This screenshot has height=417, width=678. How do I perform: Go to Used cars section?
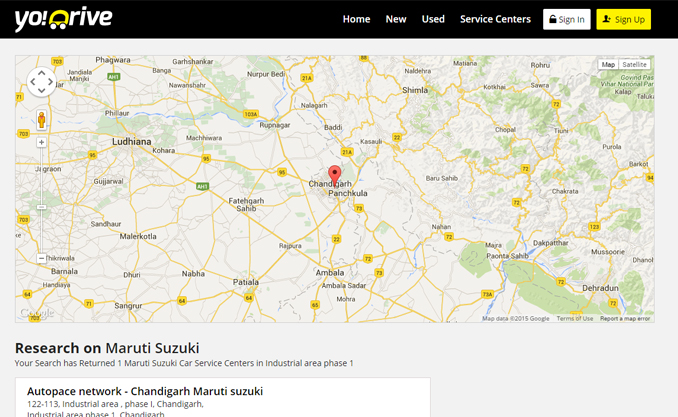[433, 19]
